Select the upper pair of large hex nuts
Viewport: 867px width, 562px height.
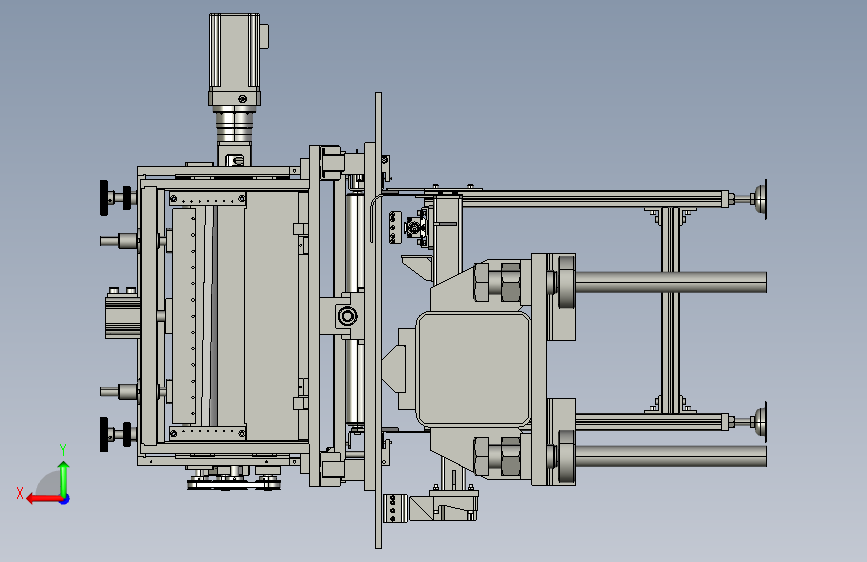click(x=497, y=282)
